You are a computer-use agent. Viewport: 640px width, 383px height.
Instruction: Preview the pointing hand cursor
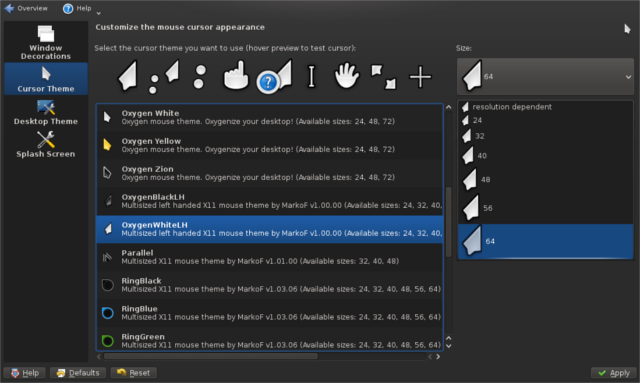point(236,75)
